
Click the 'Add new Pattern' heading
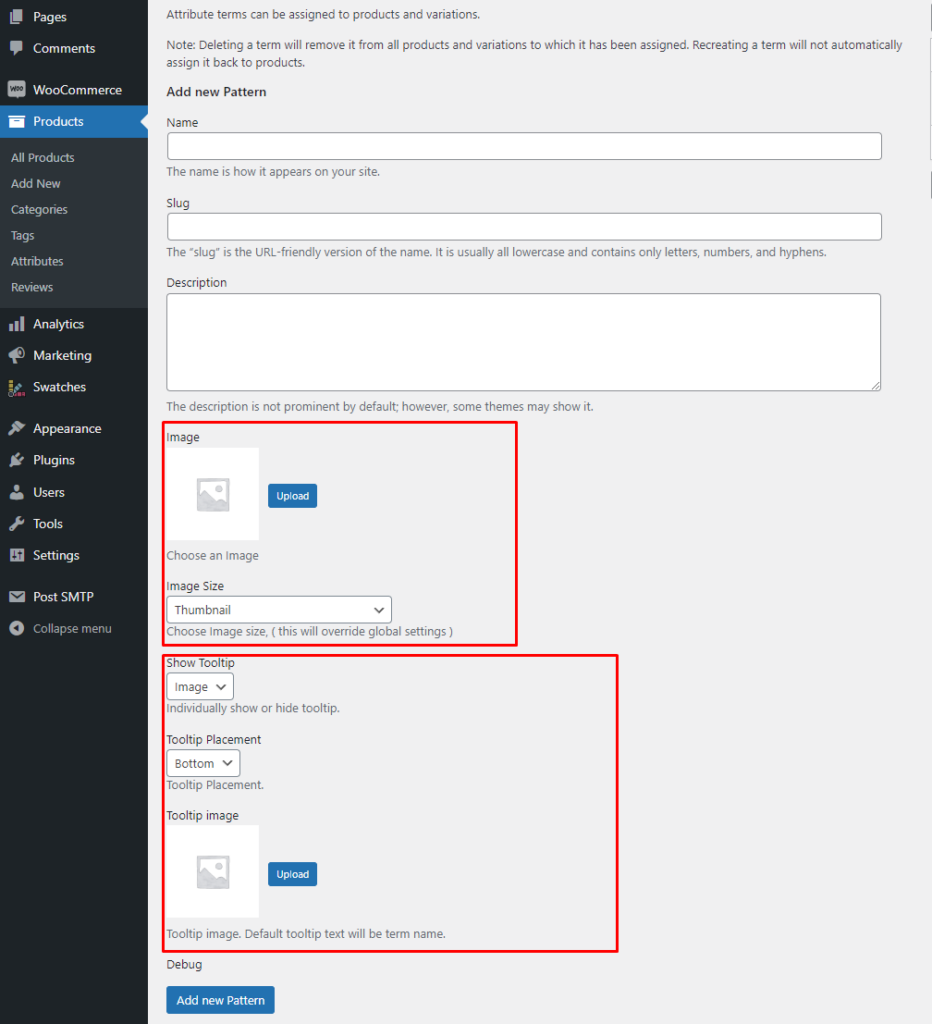point(216,92)
